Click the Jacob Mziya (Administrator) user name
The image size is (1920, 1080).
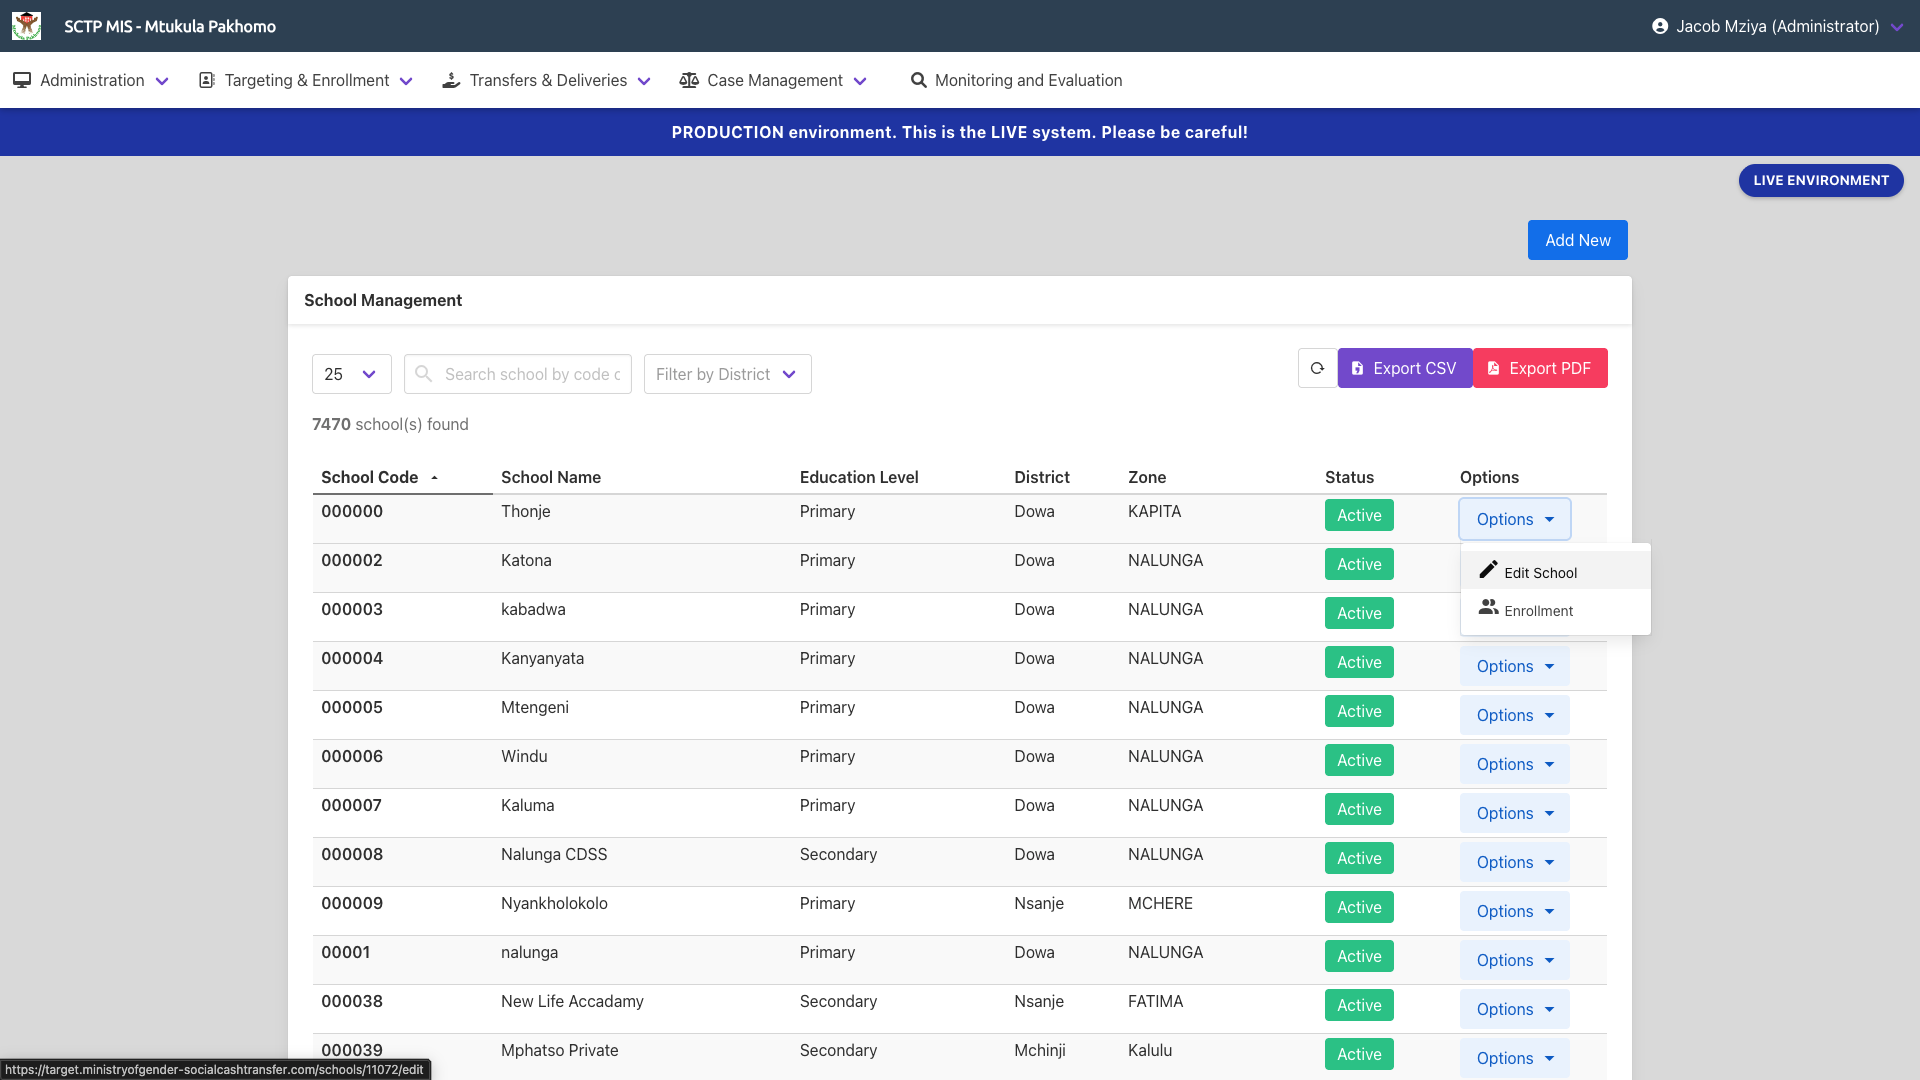tap(1777, 26)
